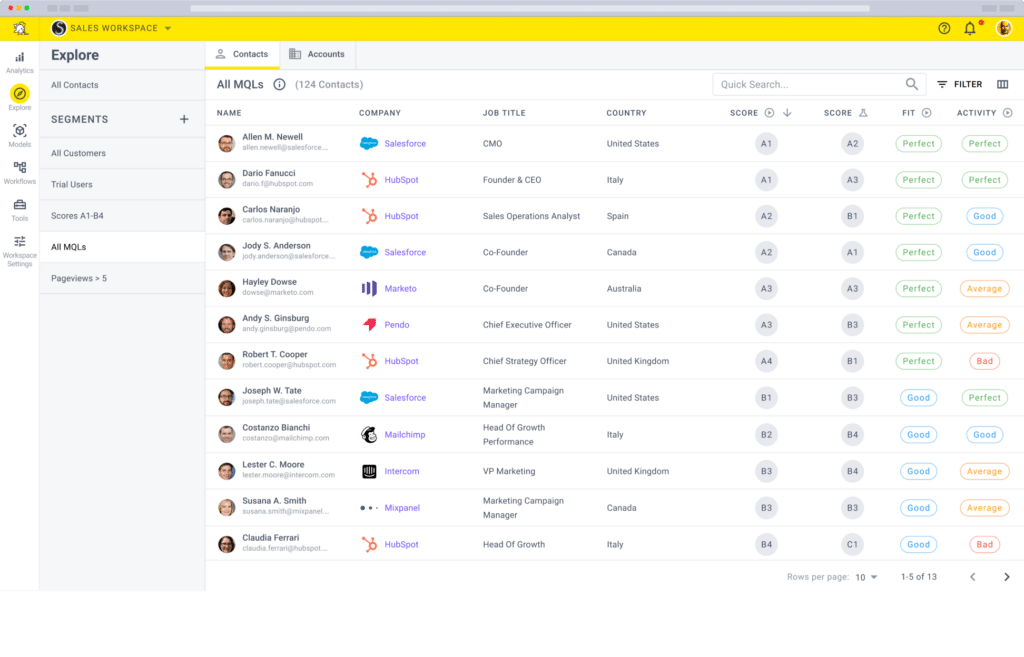Open the help question mark icon
The image size is (1024, 657).
pos(944,28)
